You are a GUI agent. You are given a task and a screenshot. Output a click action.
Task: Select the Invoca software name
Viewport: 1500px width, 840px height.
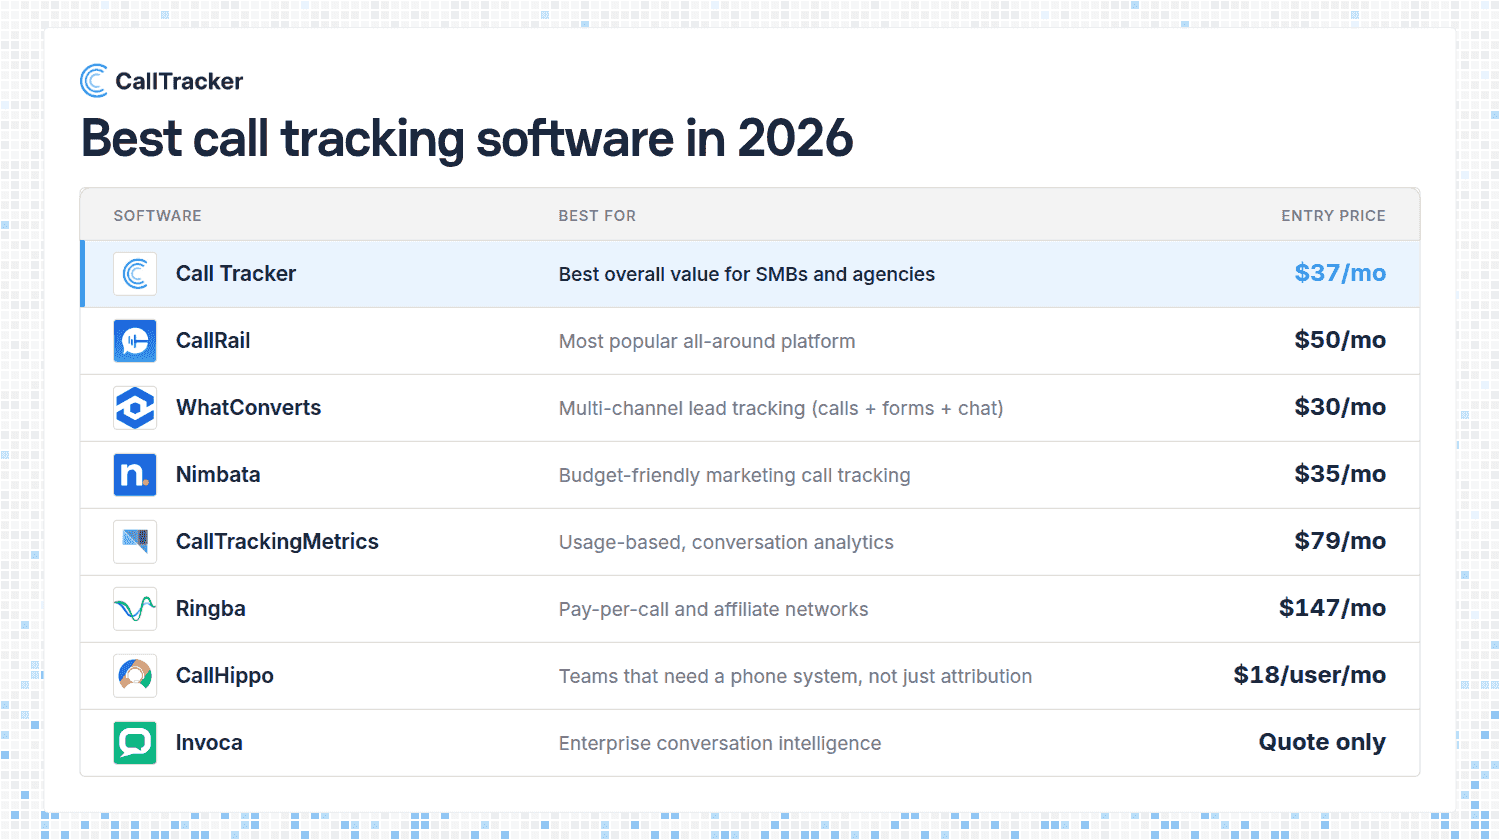[209, 743]
